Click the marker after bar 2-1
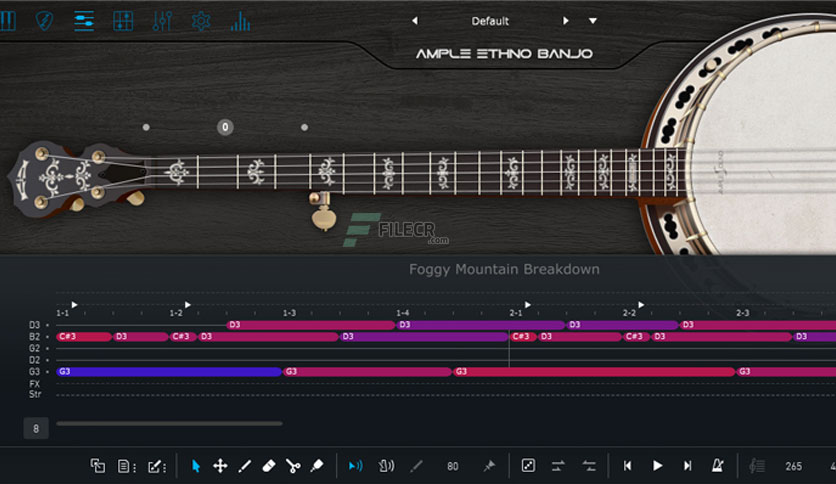Screen dimensions: 836x484 528,305
